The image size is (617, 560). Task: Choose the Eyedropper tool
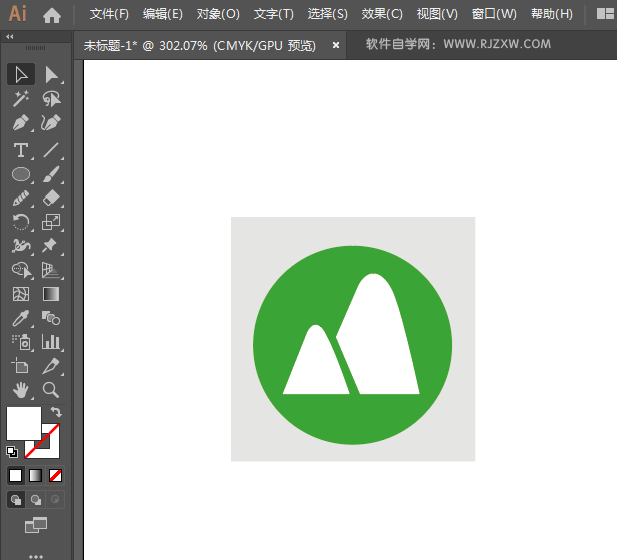21,318
